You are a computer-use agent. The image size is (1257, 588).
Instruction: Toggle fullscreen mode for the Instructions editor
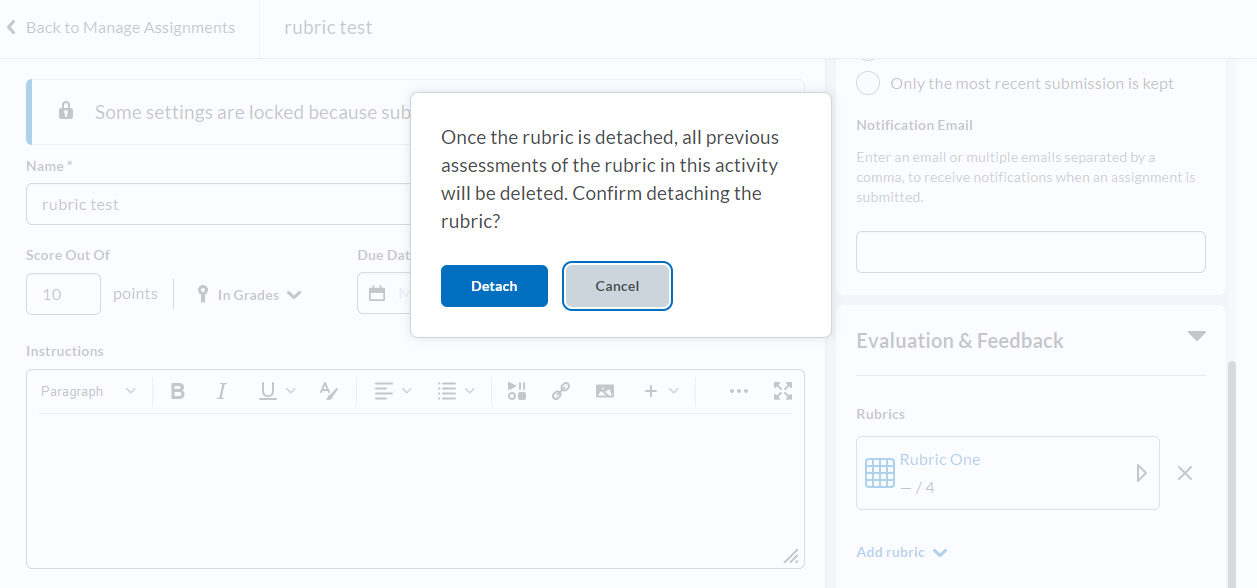click(783, 391)
